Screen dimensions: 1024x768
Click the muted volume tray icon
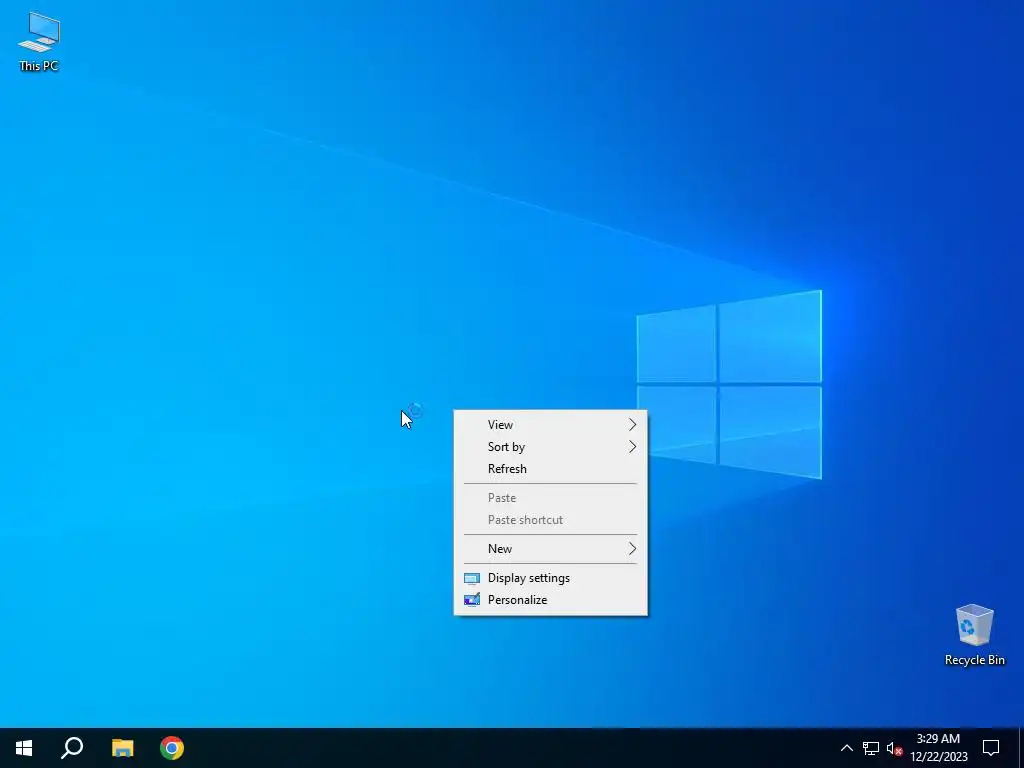pyautogui.click(x=894, y=748)
